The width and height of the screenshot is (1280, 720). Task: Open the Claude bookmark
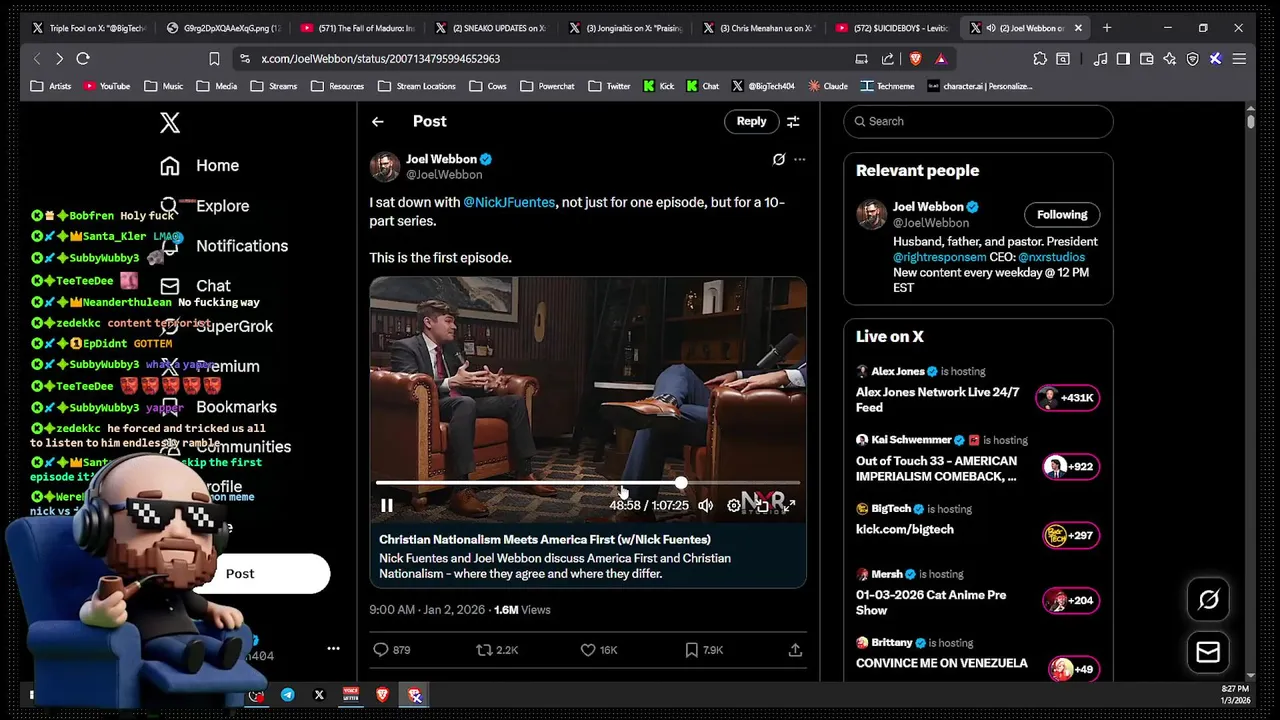point(827,86)
